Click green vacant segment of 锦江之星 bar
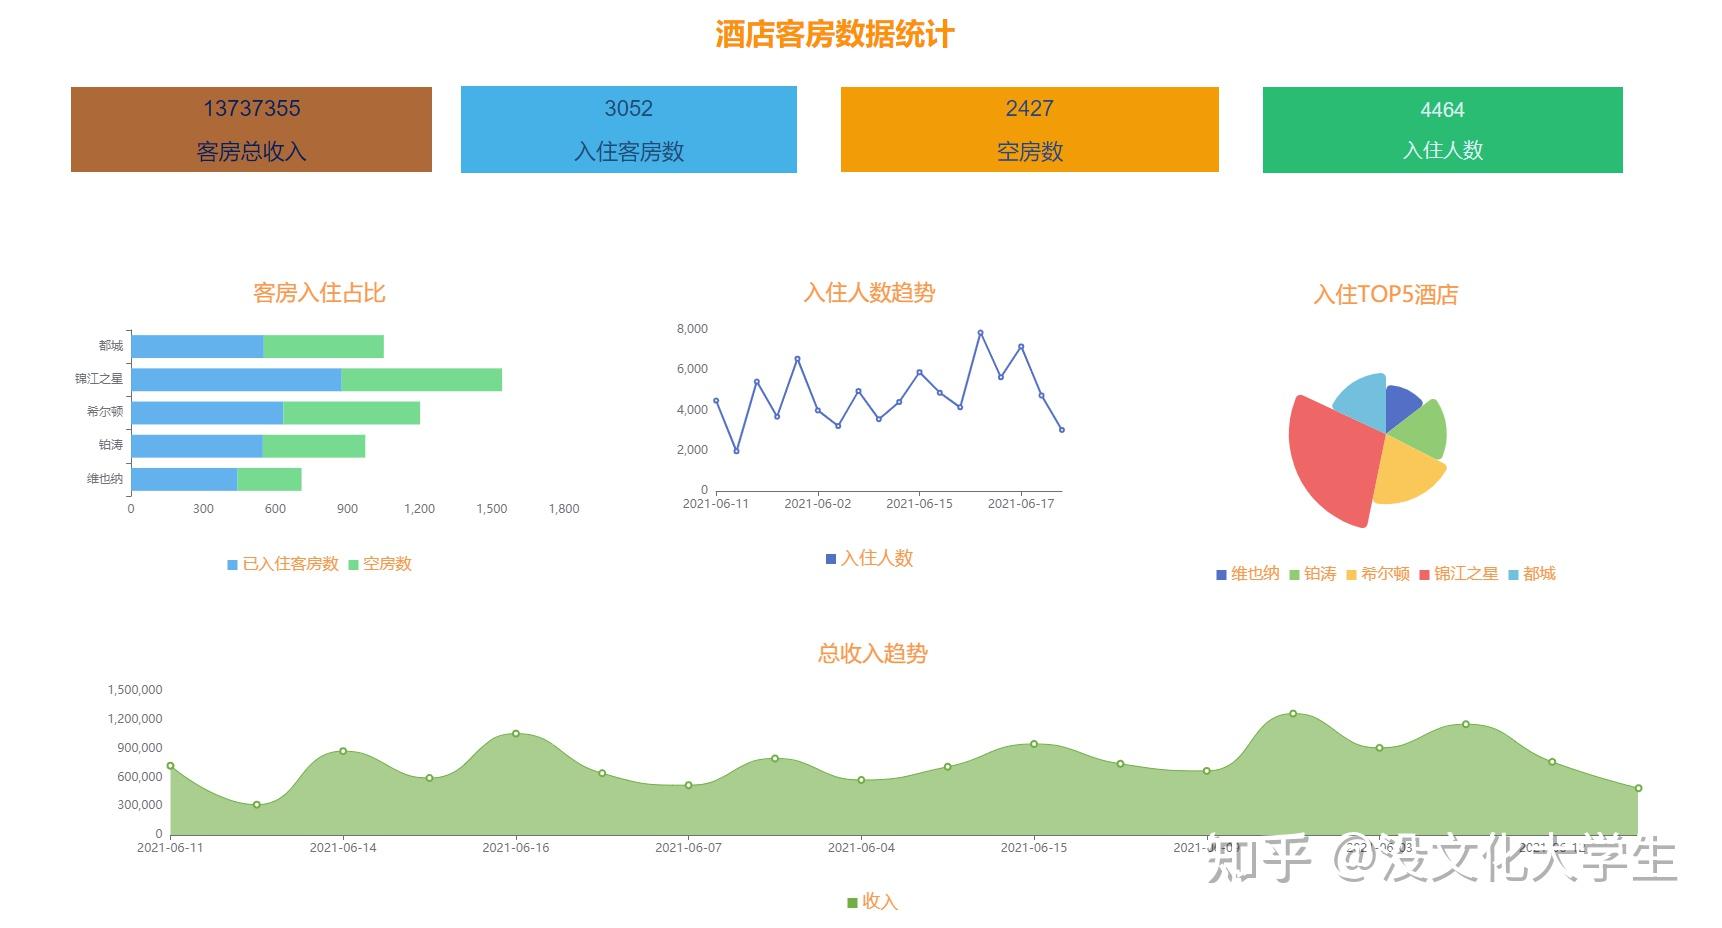1722x928 pixels. pyautogui.click(x=421, y=379)
